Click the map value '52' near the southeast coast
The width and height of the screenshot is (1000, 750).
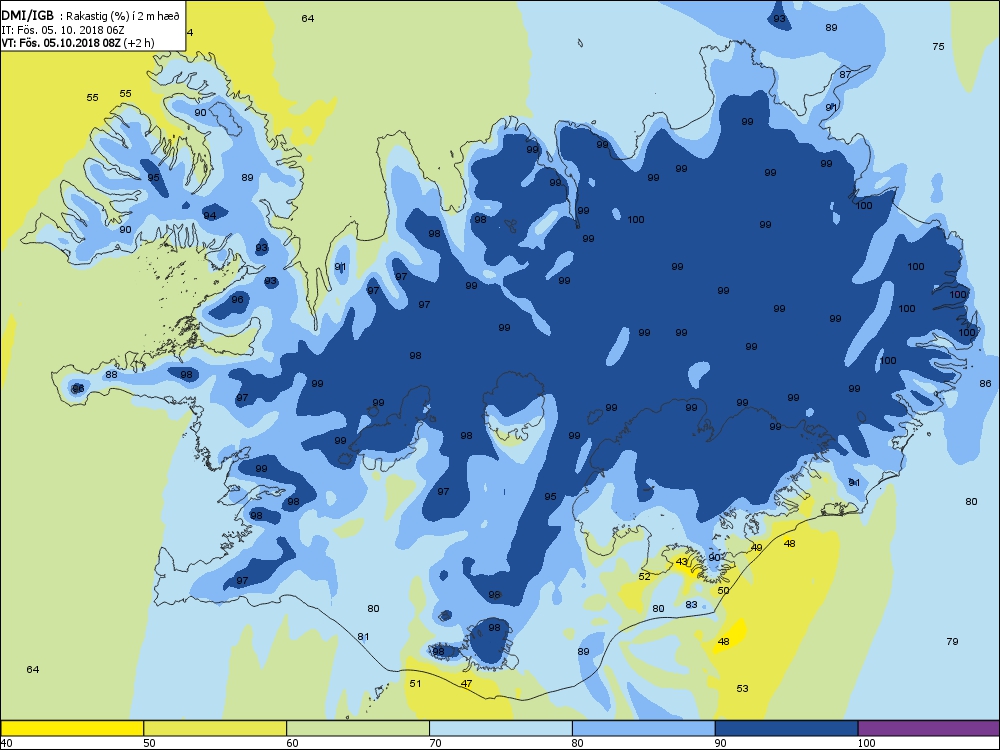(x=645, y=577)
